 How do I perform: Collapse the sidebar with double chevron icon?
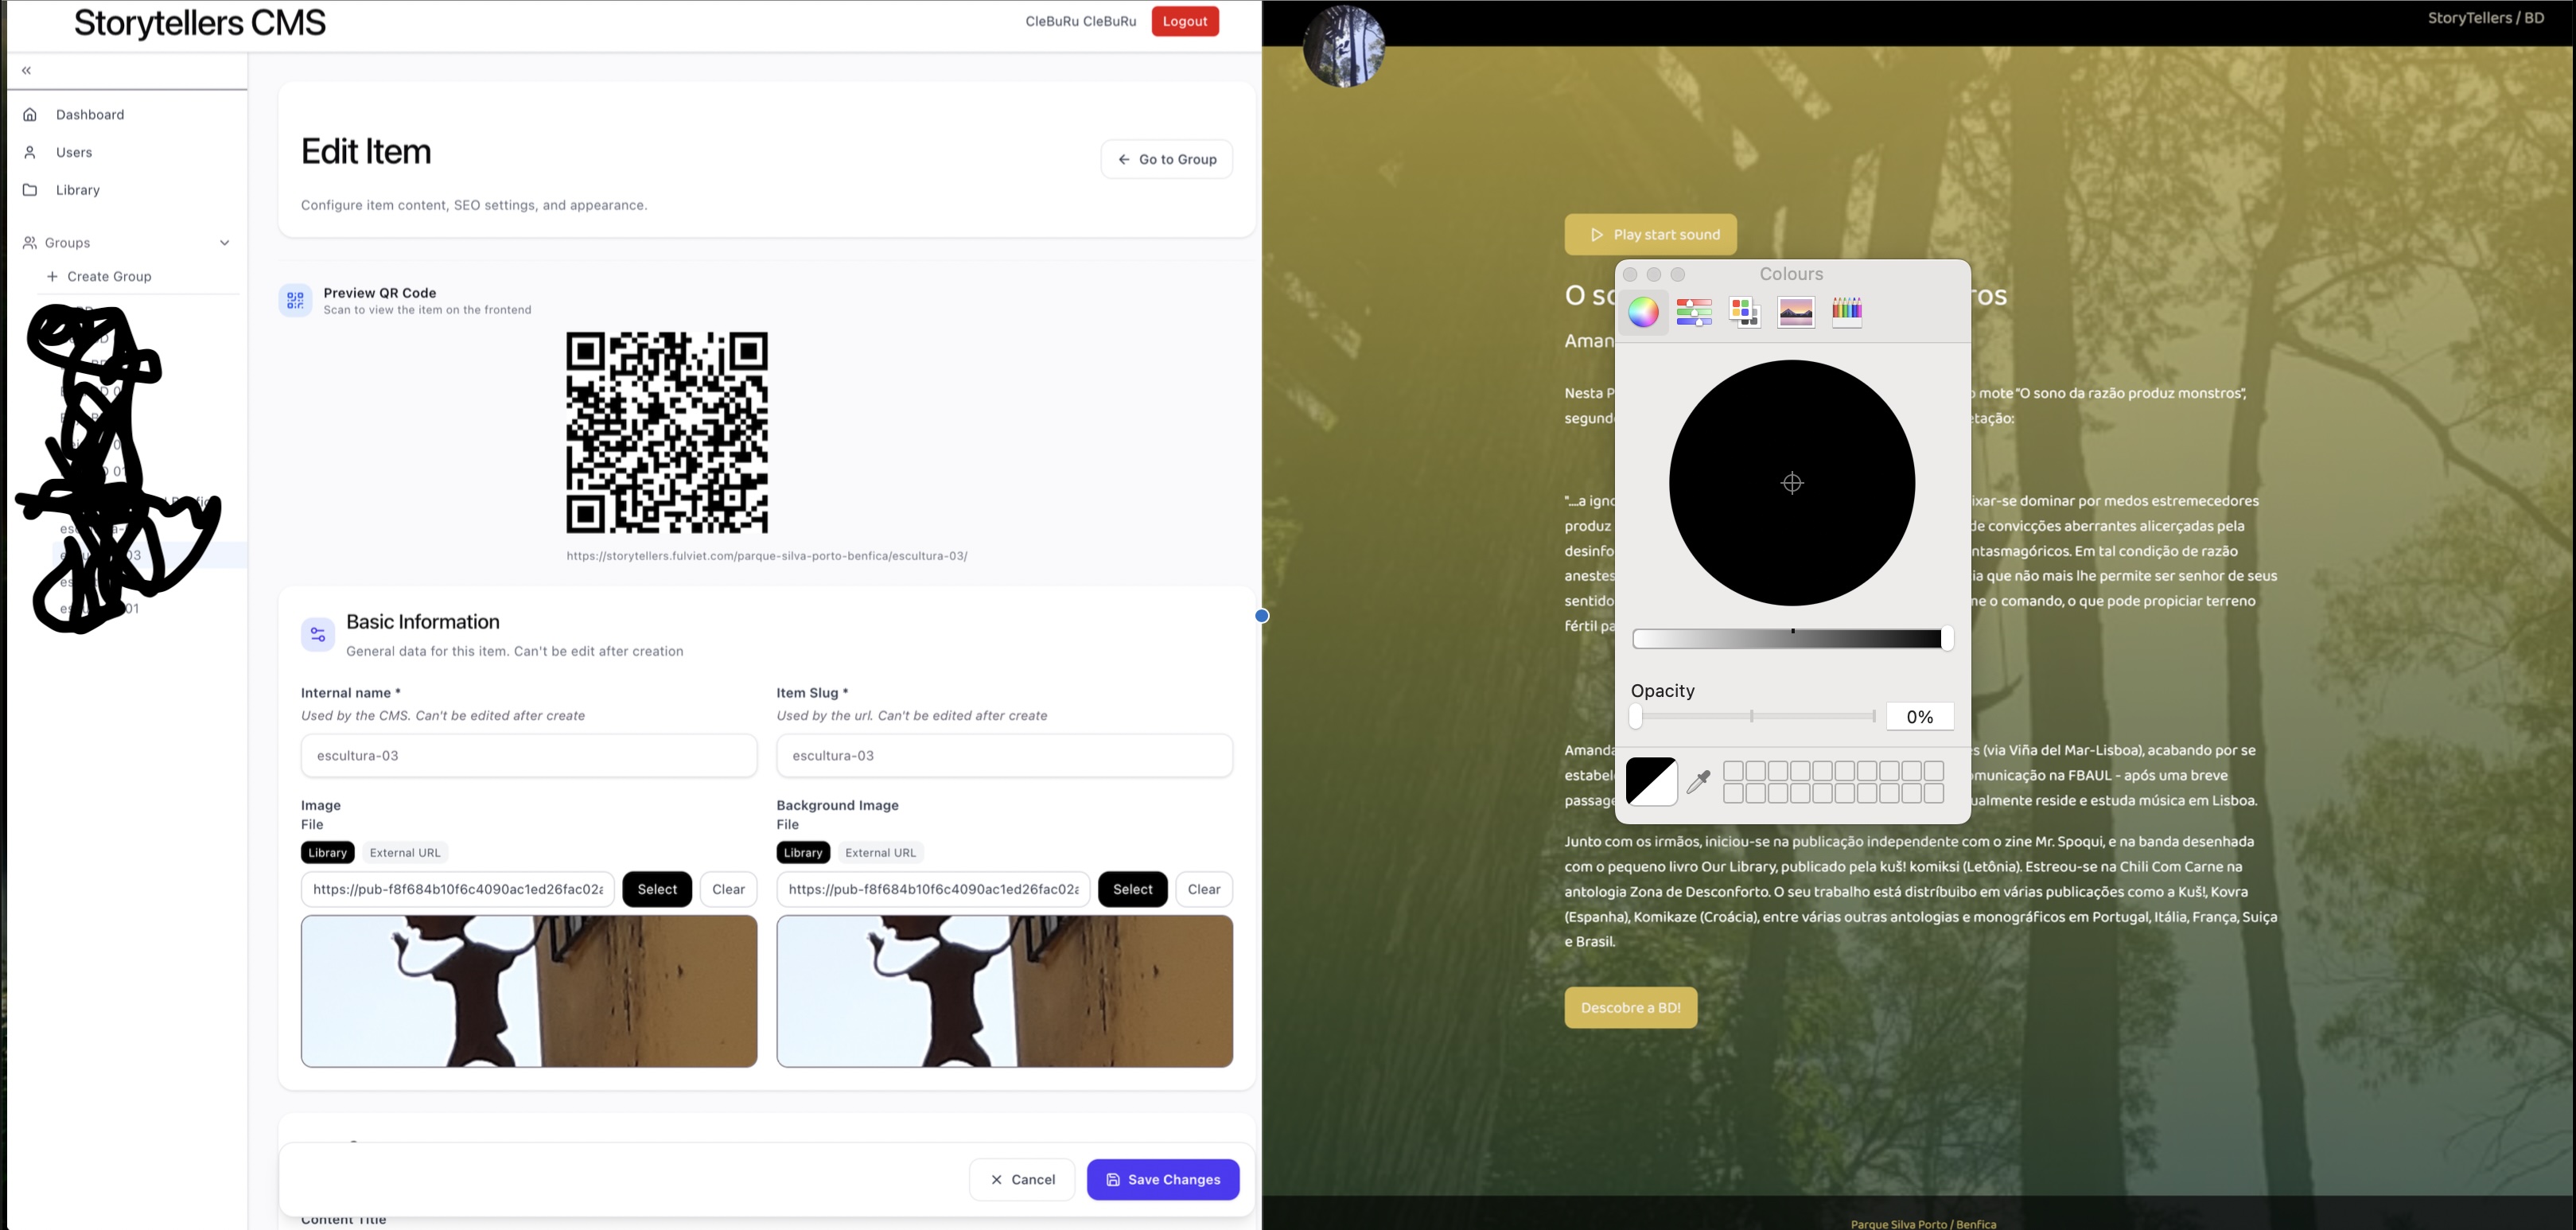[x=27, y=70]
